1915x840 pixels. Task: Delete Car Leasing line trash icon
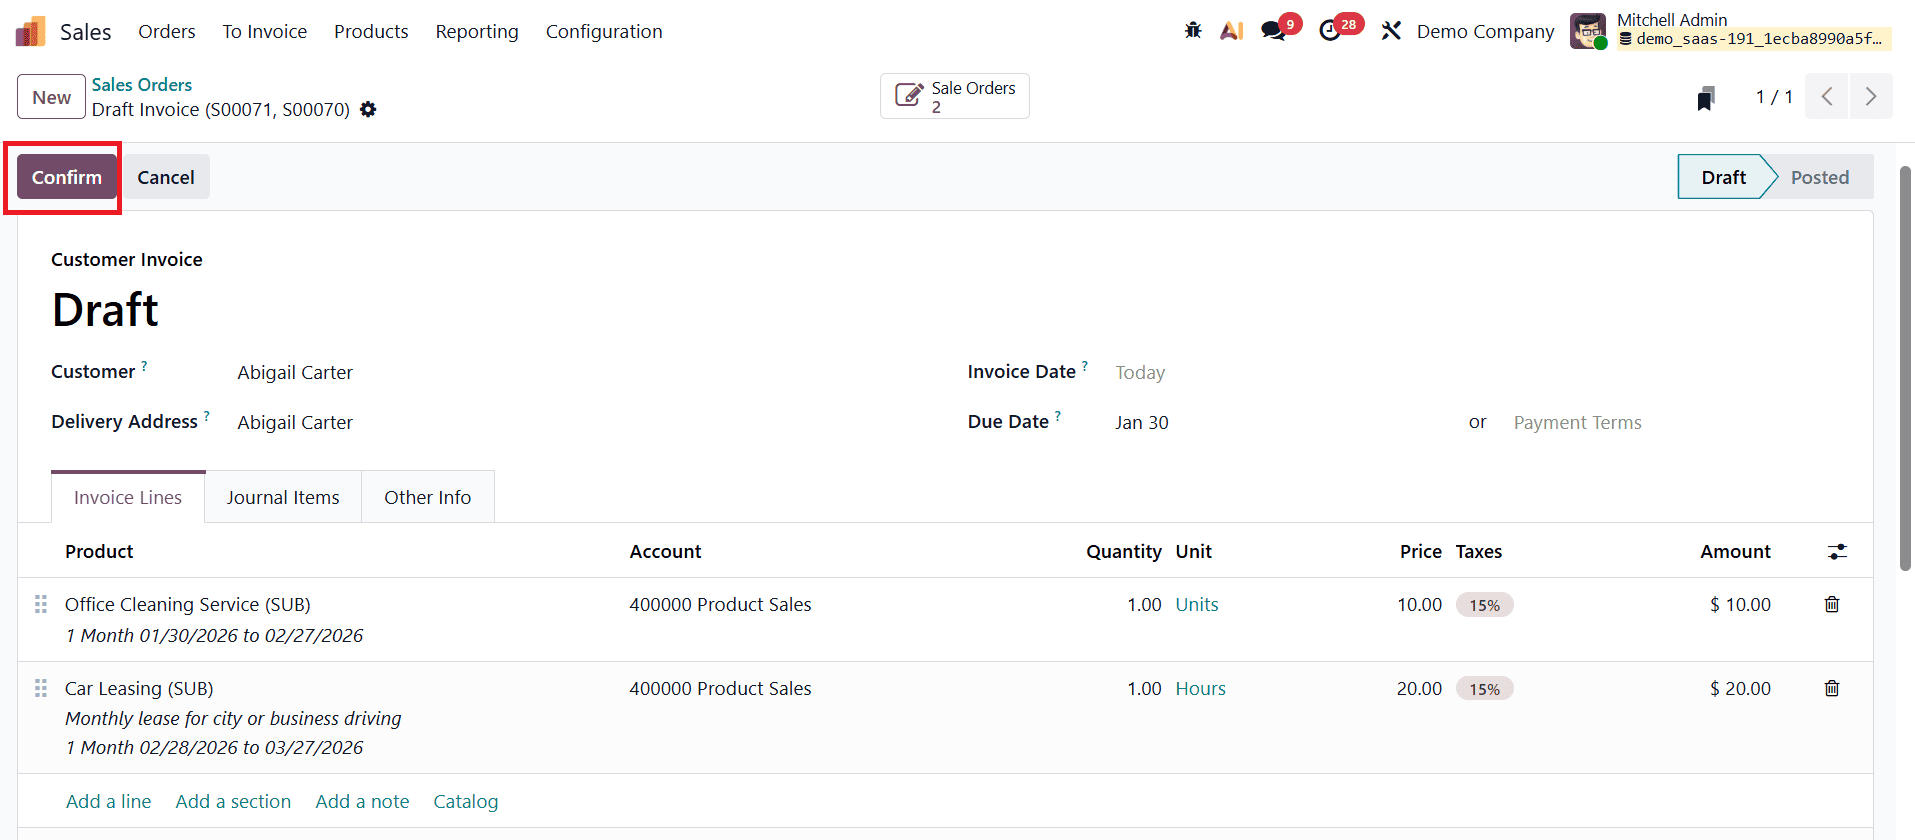1832,688
